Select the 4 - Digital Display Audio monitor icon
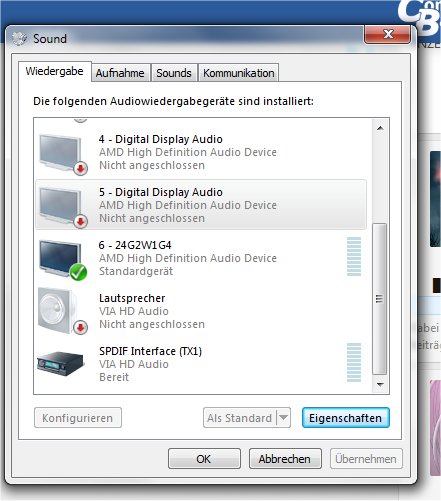This screenshot has height=501, width=441. (62, 154)
